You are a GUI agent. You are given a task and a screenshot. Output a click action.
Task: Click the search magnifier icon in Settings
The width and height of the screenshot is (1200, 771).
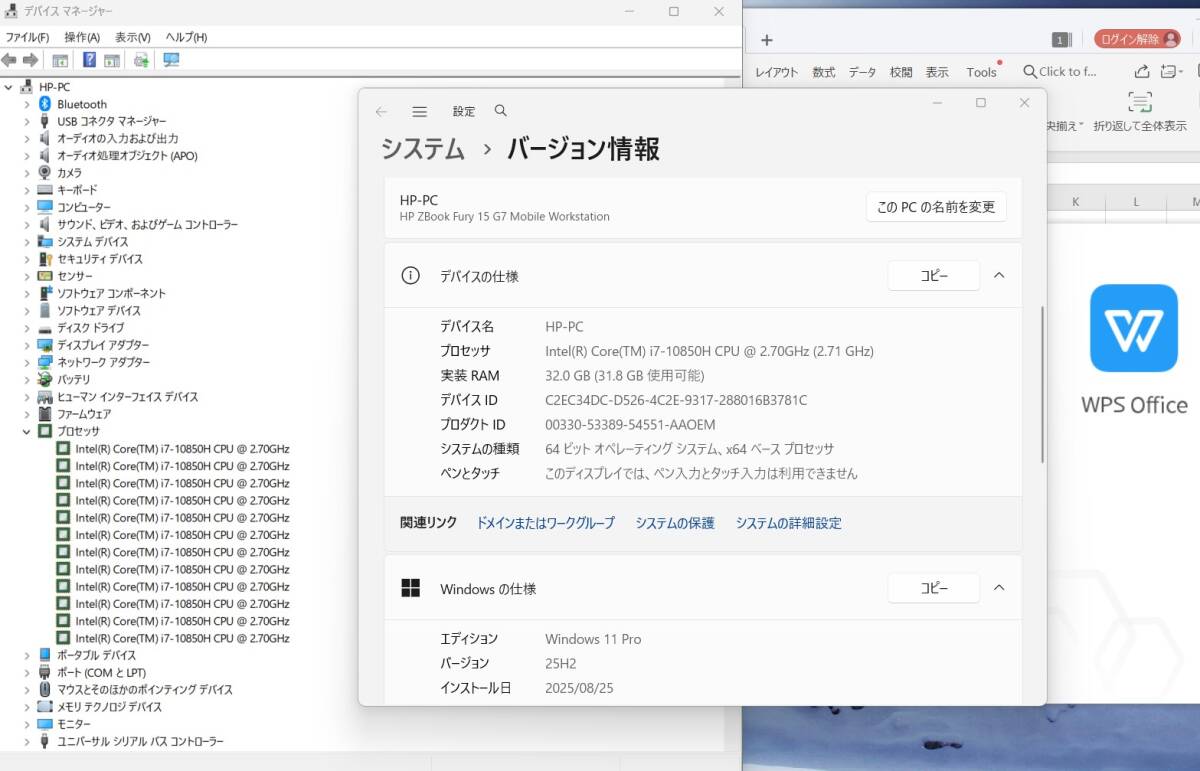(501, 111)
